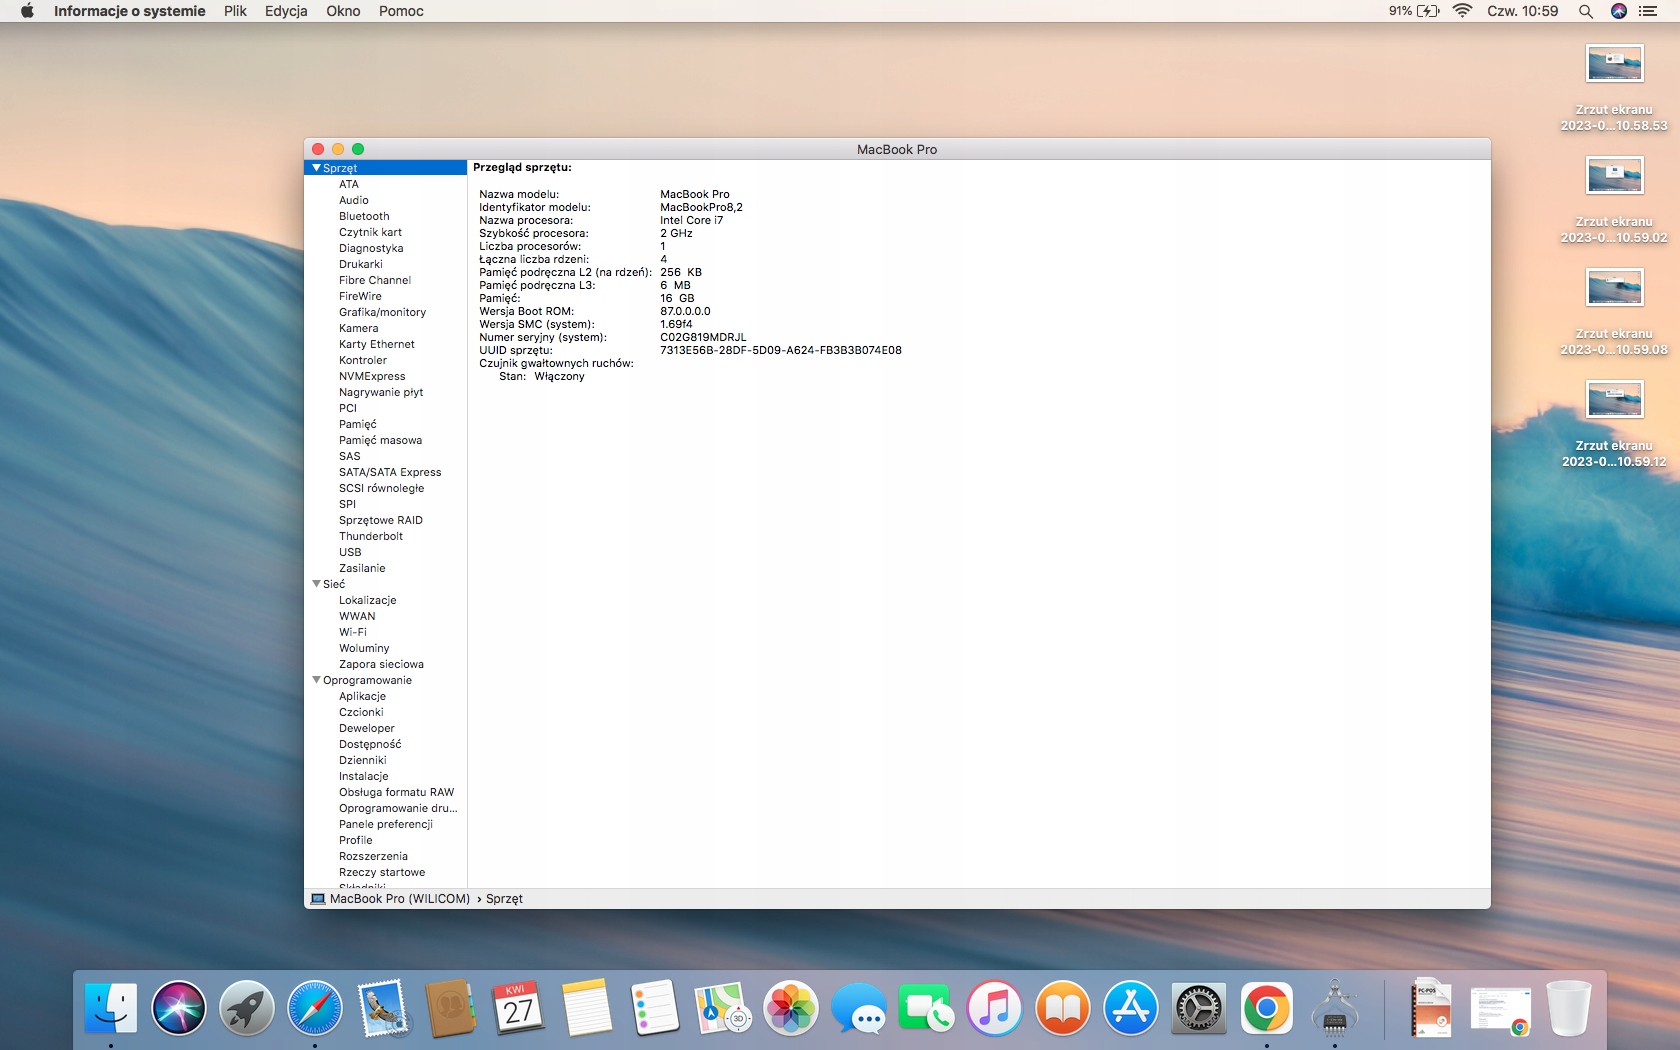Screen dimensions: 1680x1050
Task: Open Trash in the Dock
Action: point(1568,1008)
